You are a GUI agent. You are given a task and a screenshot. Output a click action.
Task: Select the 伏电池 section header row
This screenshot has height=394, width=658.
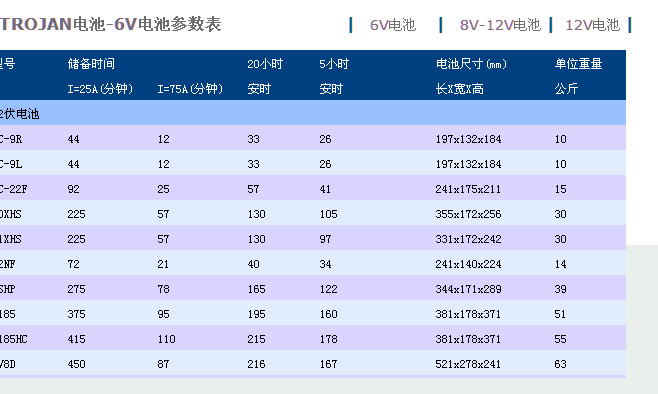click(x=313, y=113)
